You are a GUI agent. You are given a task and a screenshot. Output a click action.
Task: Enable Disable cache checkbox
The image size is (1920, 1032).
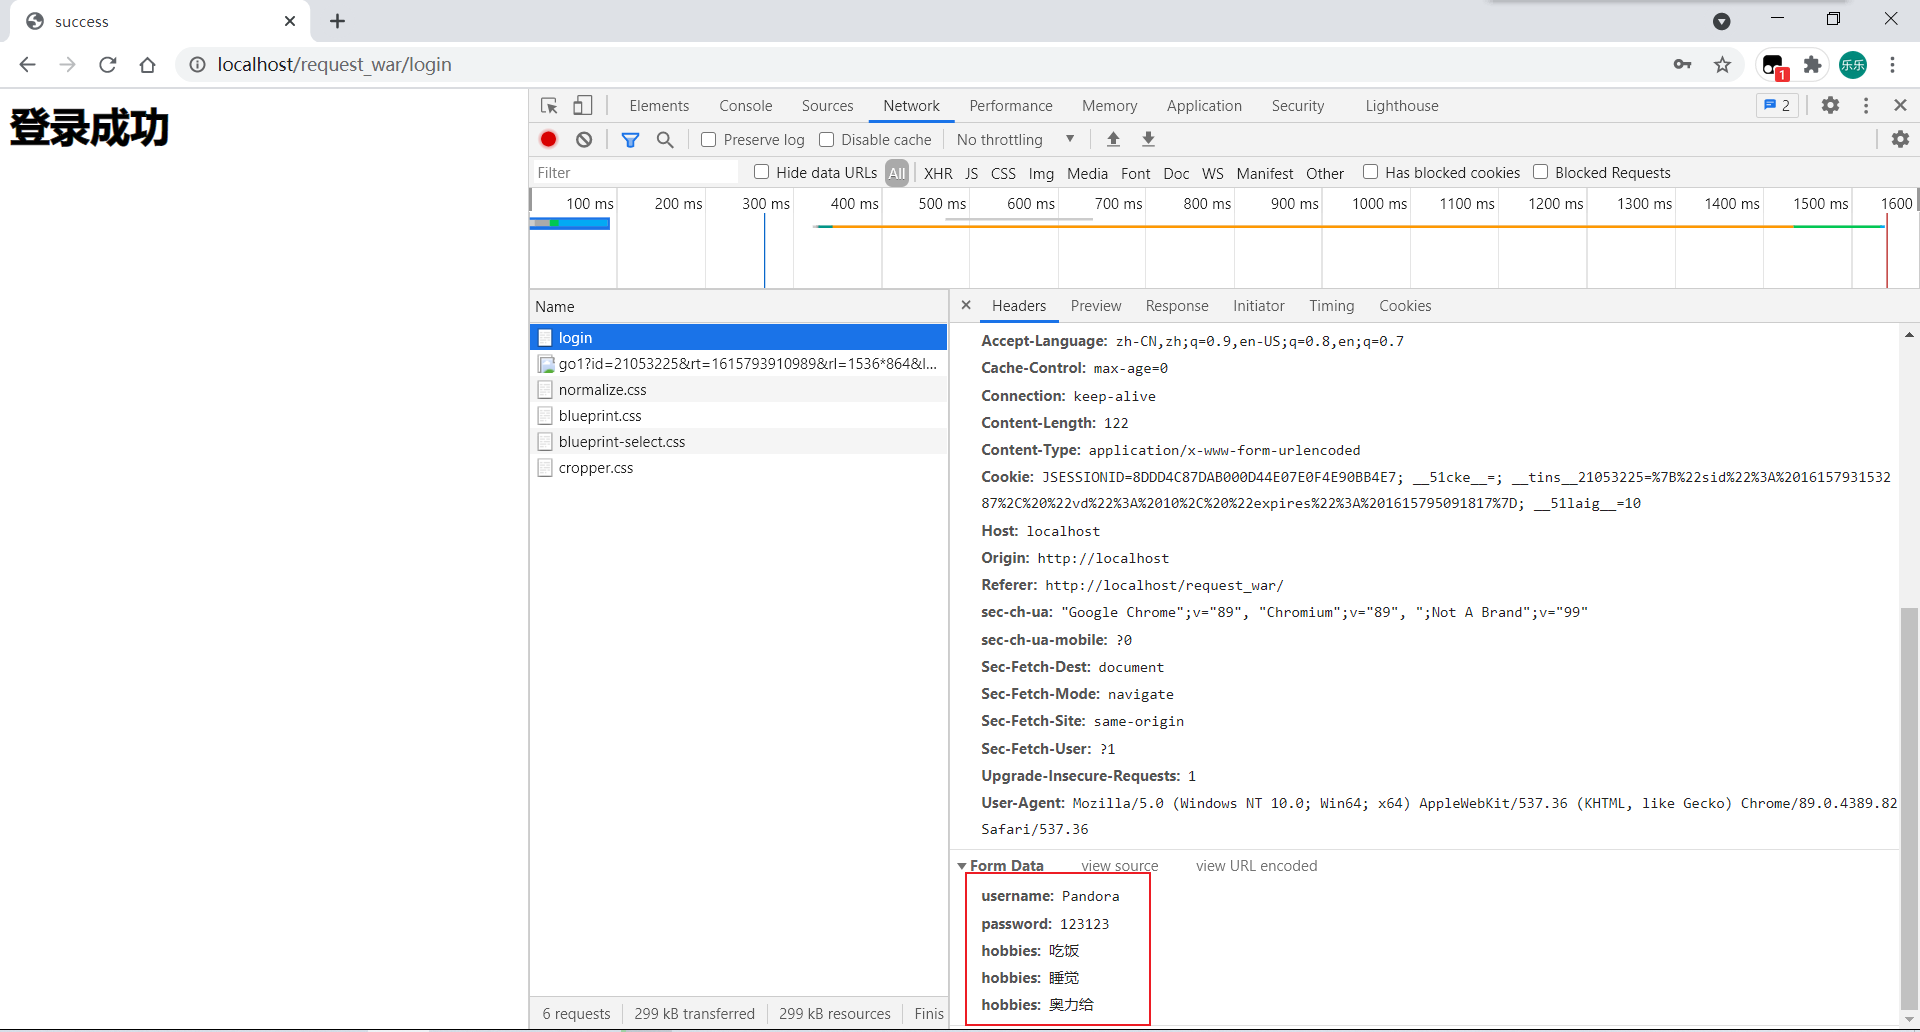coord(826,140)
